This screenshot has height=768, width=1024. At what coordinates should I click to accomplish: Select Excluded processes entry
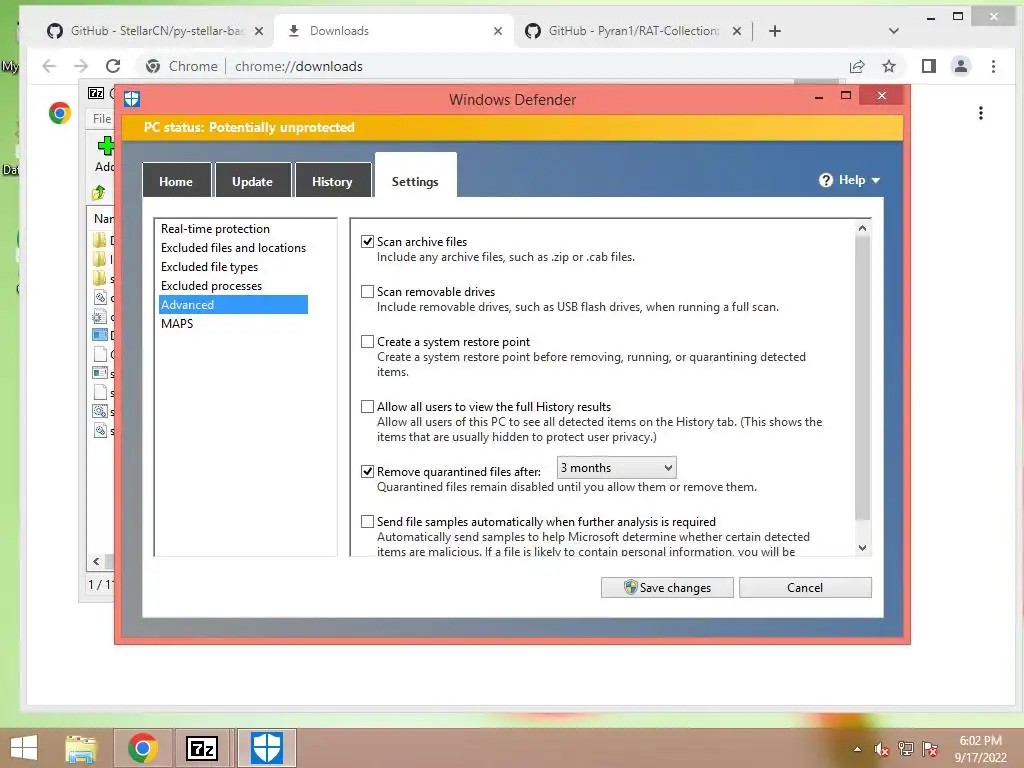coord(211,285)
